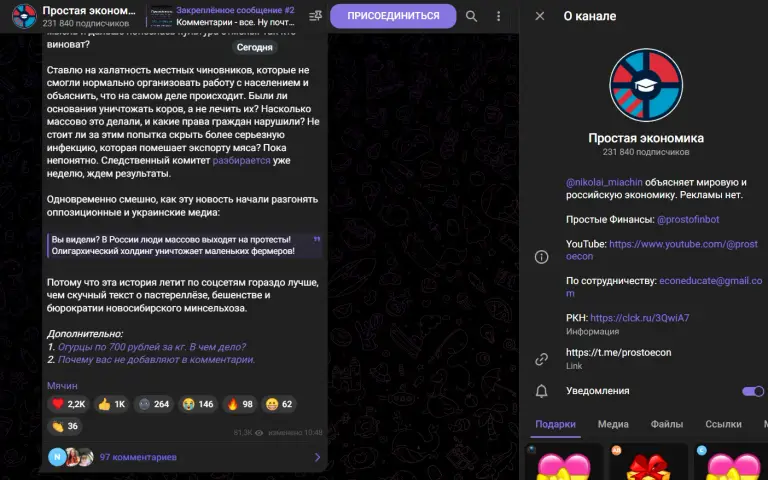Click the arrow chevron beside the comments count
Image resolution: width=768 pixels, height=480 pixels.
coord(317,457)
